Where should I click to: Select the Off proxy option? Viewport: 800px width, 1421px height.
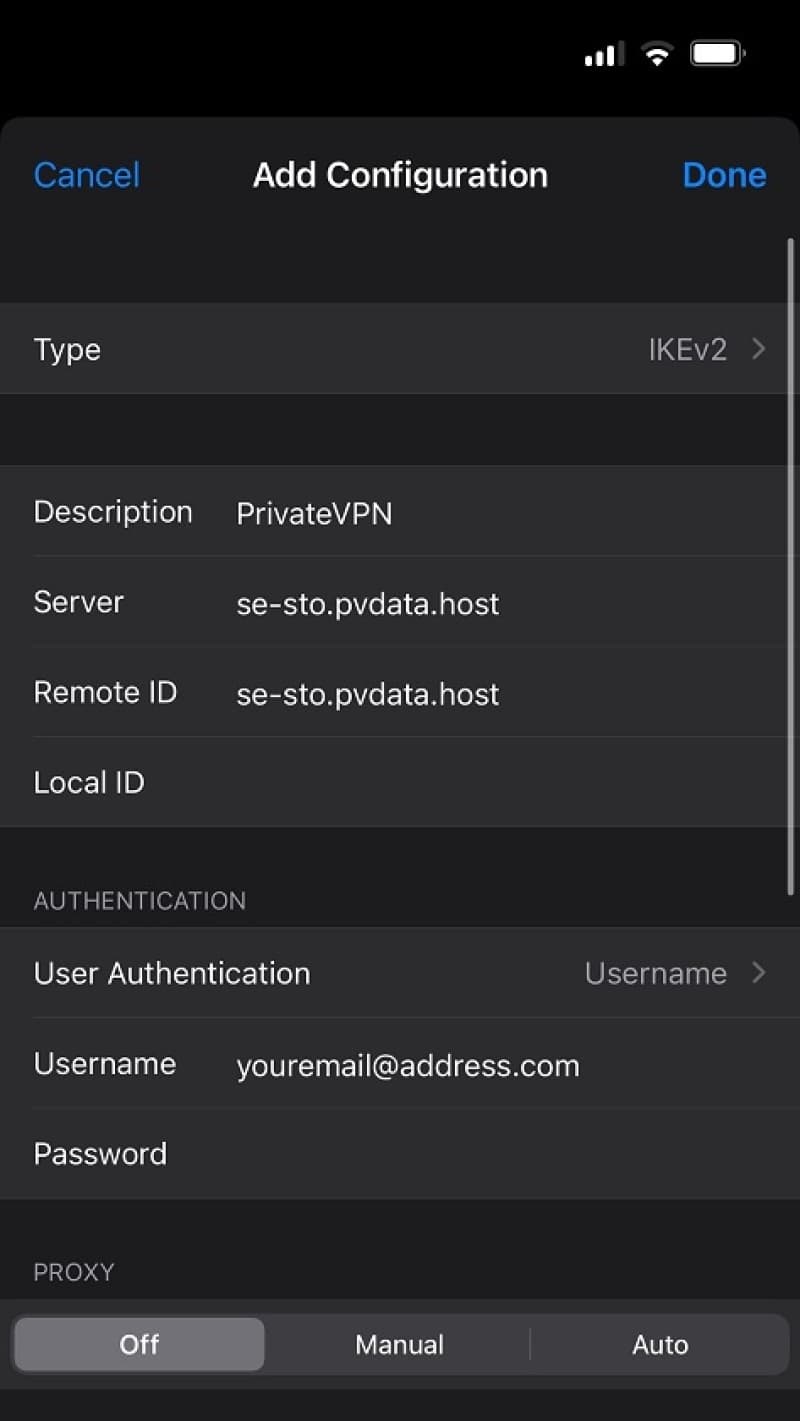click(139, 1344)
